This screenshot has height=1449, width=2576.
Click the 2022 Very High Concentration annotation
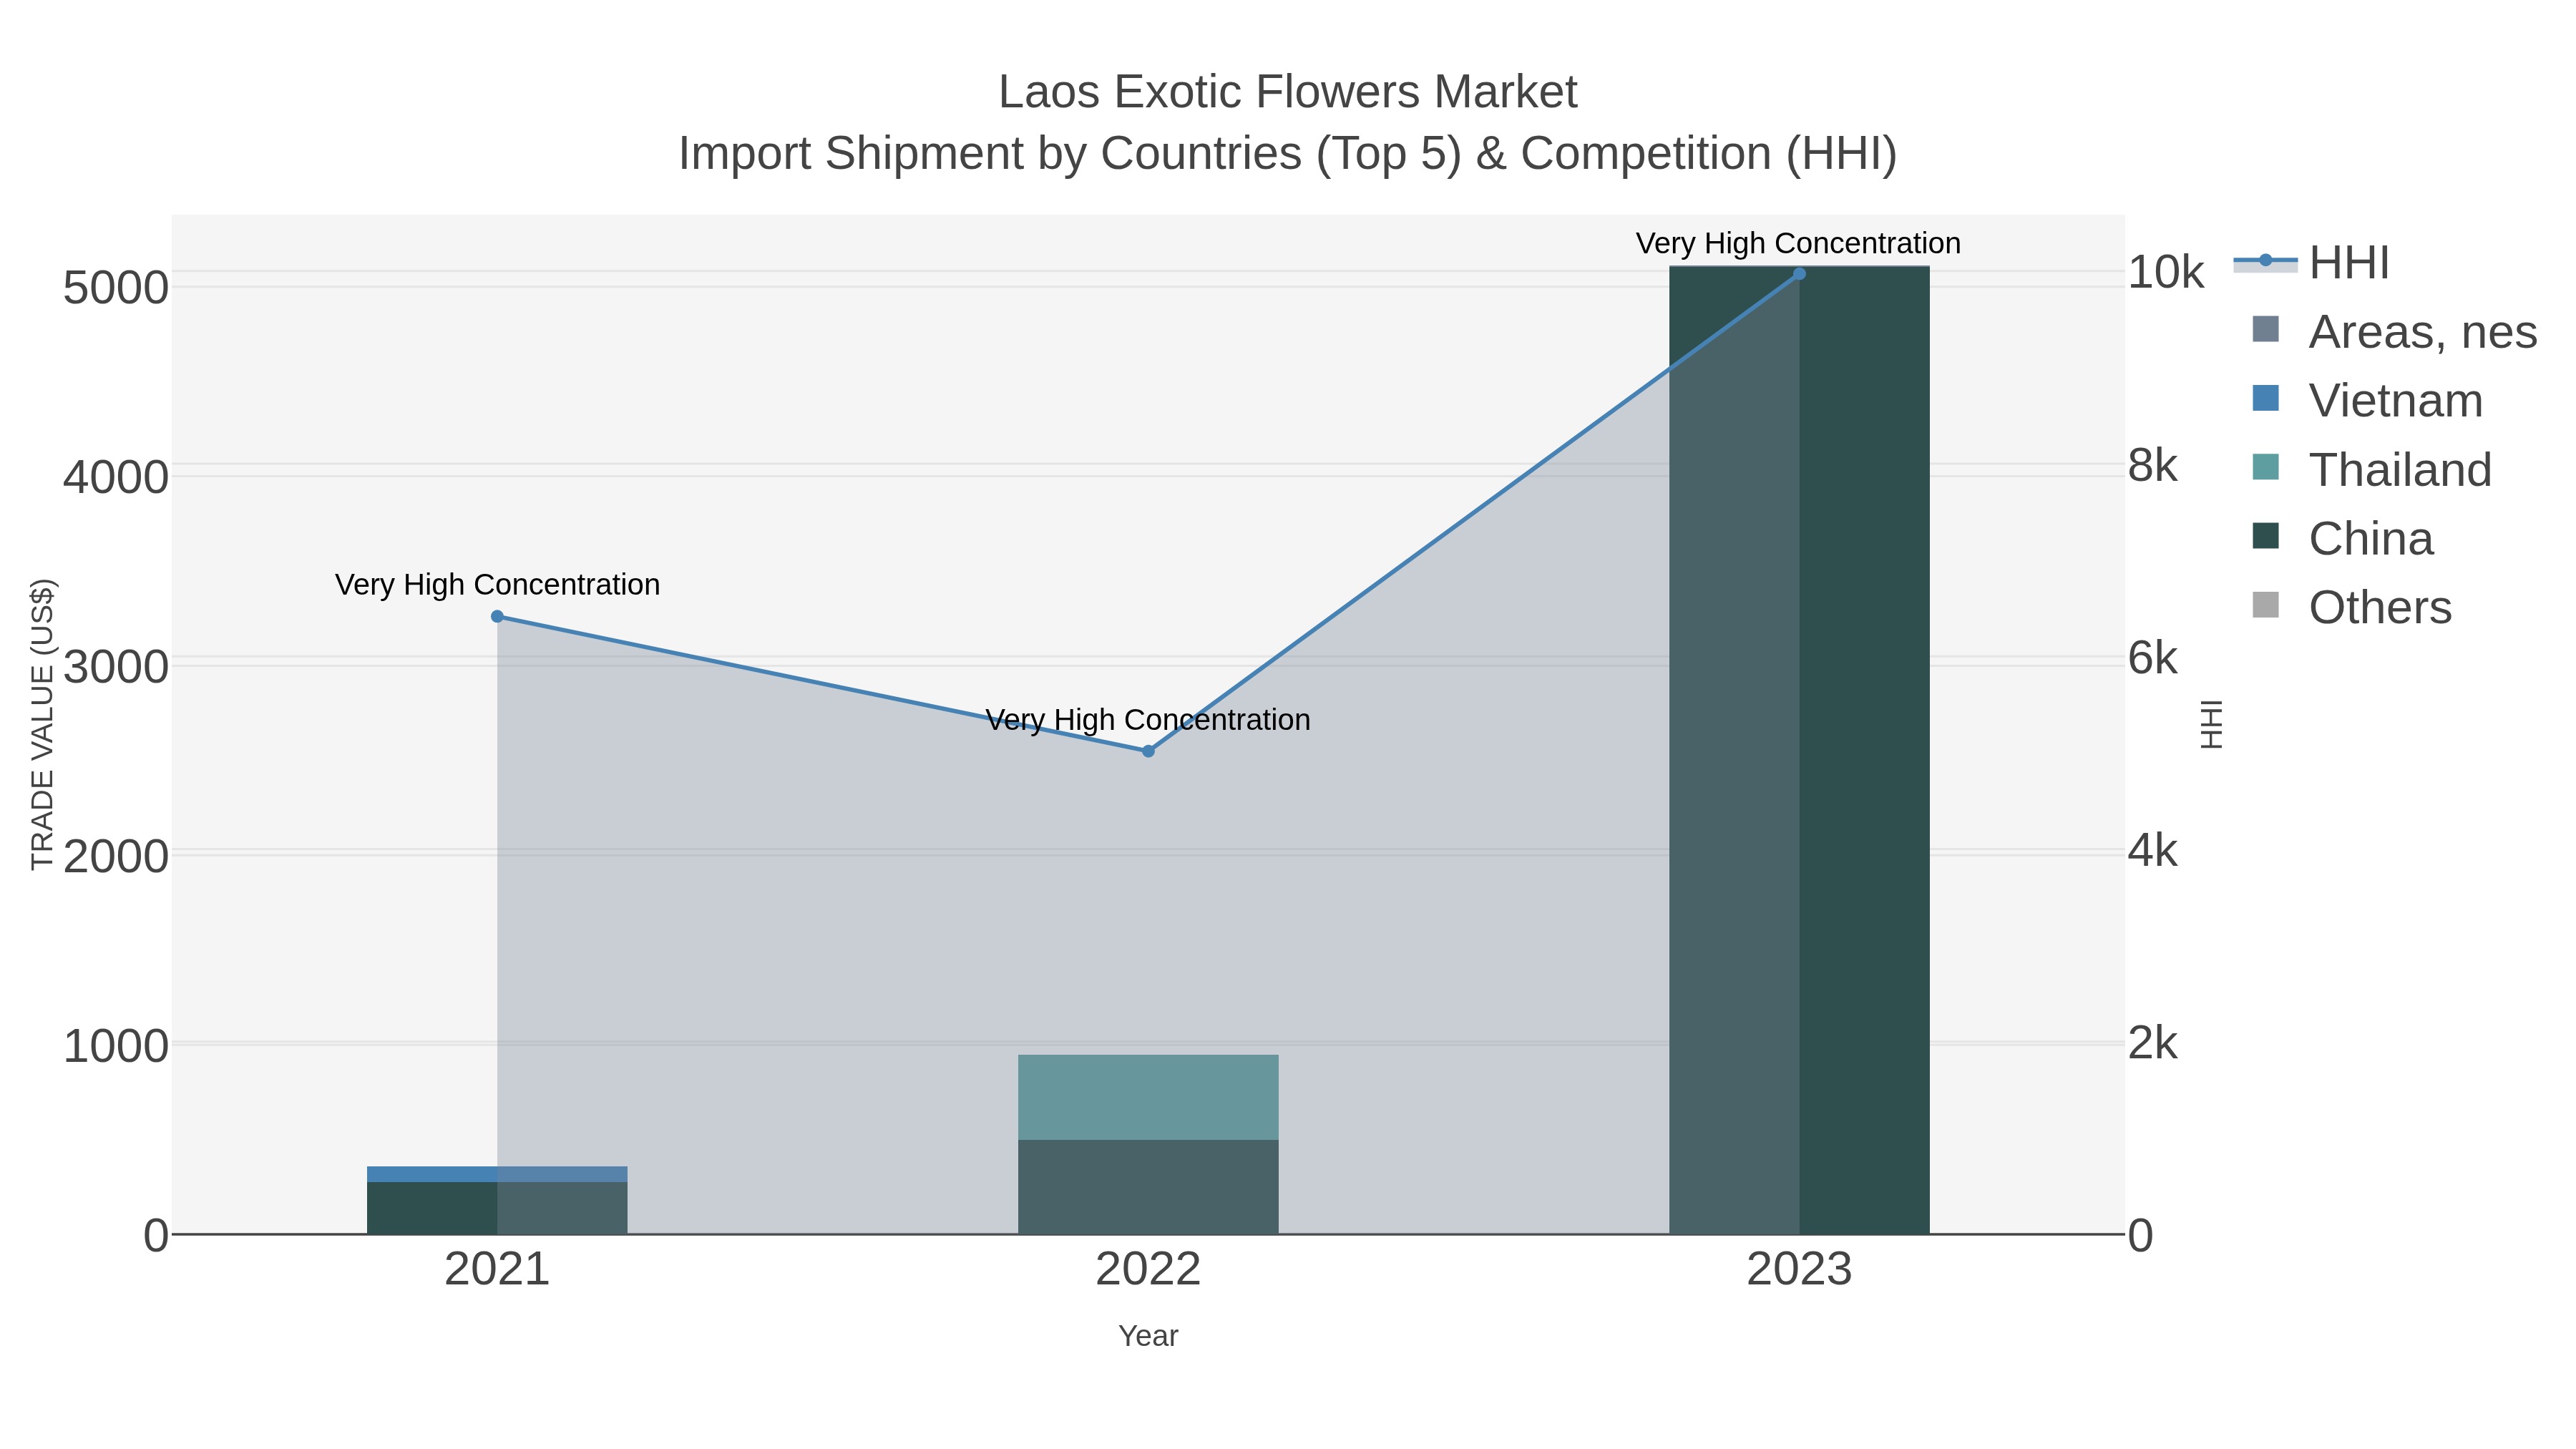point(1148,720)
